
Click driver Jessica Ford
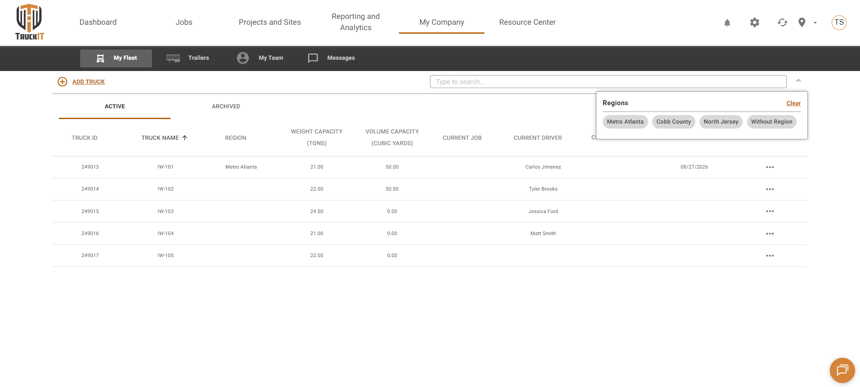[x=543, y=211]
